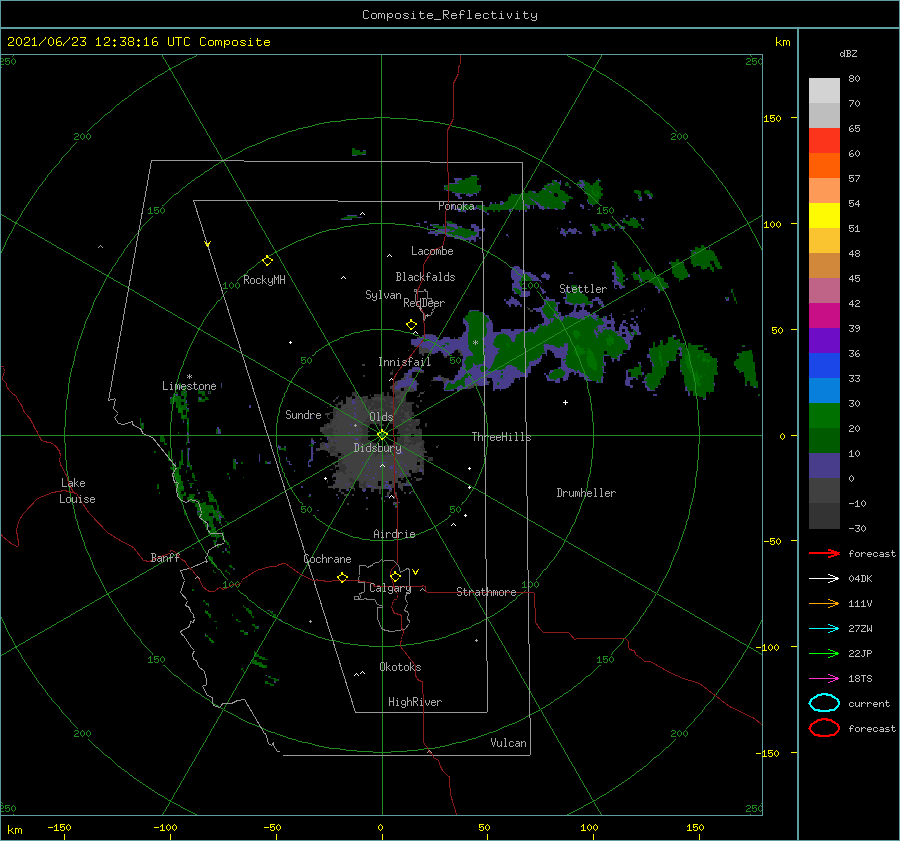This screenshot has height=841, width=900.
Task: Click the red forecast ellipse legend icon
Action: pos(824,728)
